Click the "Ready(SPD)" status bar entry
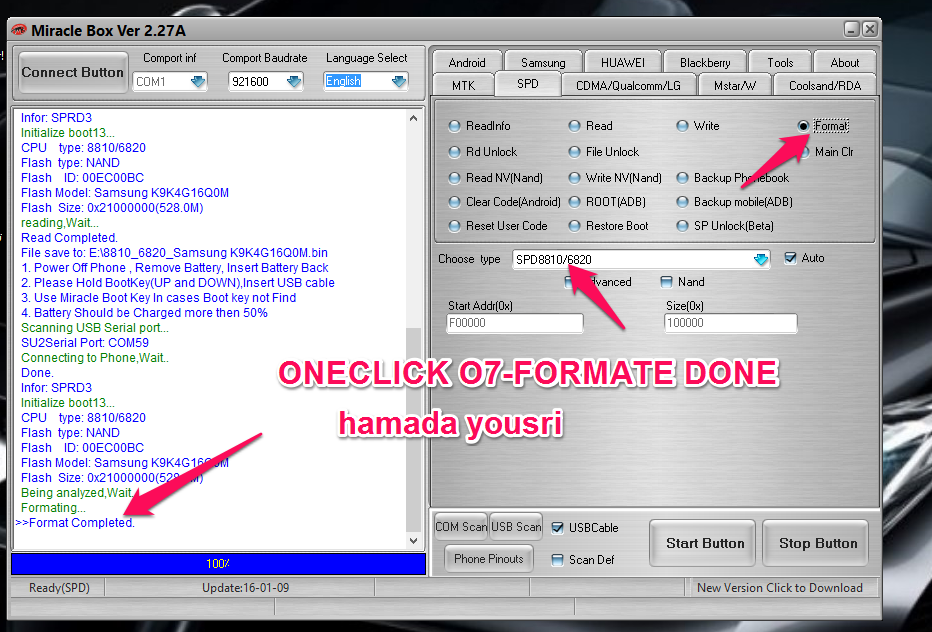The width and height of the screenshot is (932, 632). tap(59, 588)
